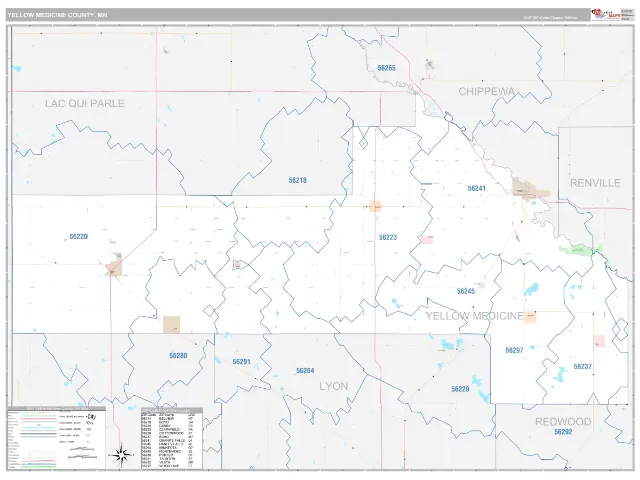Select the LYON county label
This screenshot has height=480, width=640.
tap(333, 386)
